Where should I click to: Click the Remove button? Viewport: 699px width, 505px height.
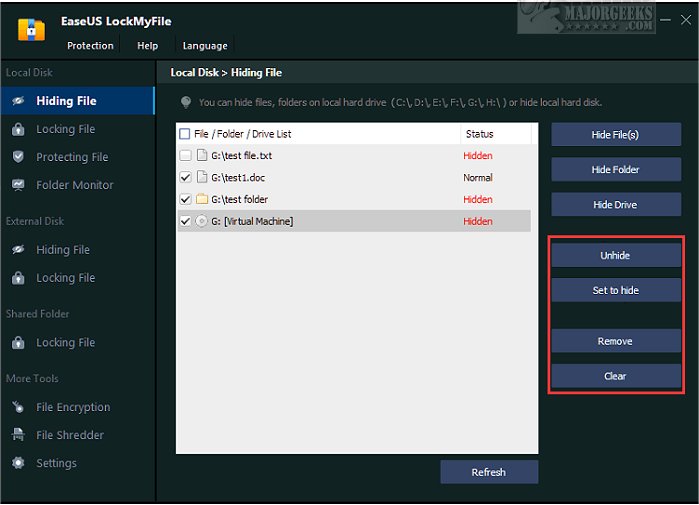tap(616, 341)
